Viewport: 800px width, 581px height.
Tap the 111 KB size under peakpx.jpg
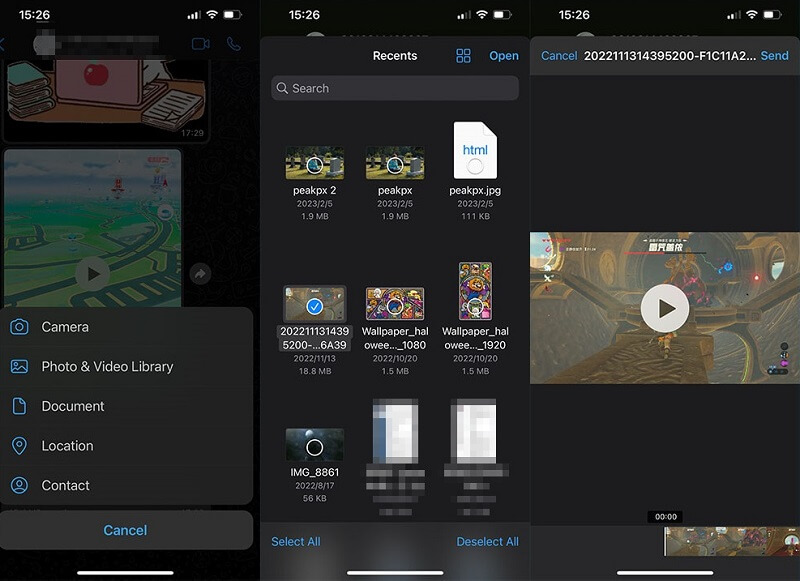475,216
